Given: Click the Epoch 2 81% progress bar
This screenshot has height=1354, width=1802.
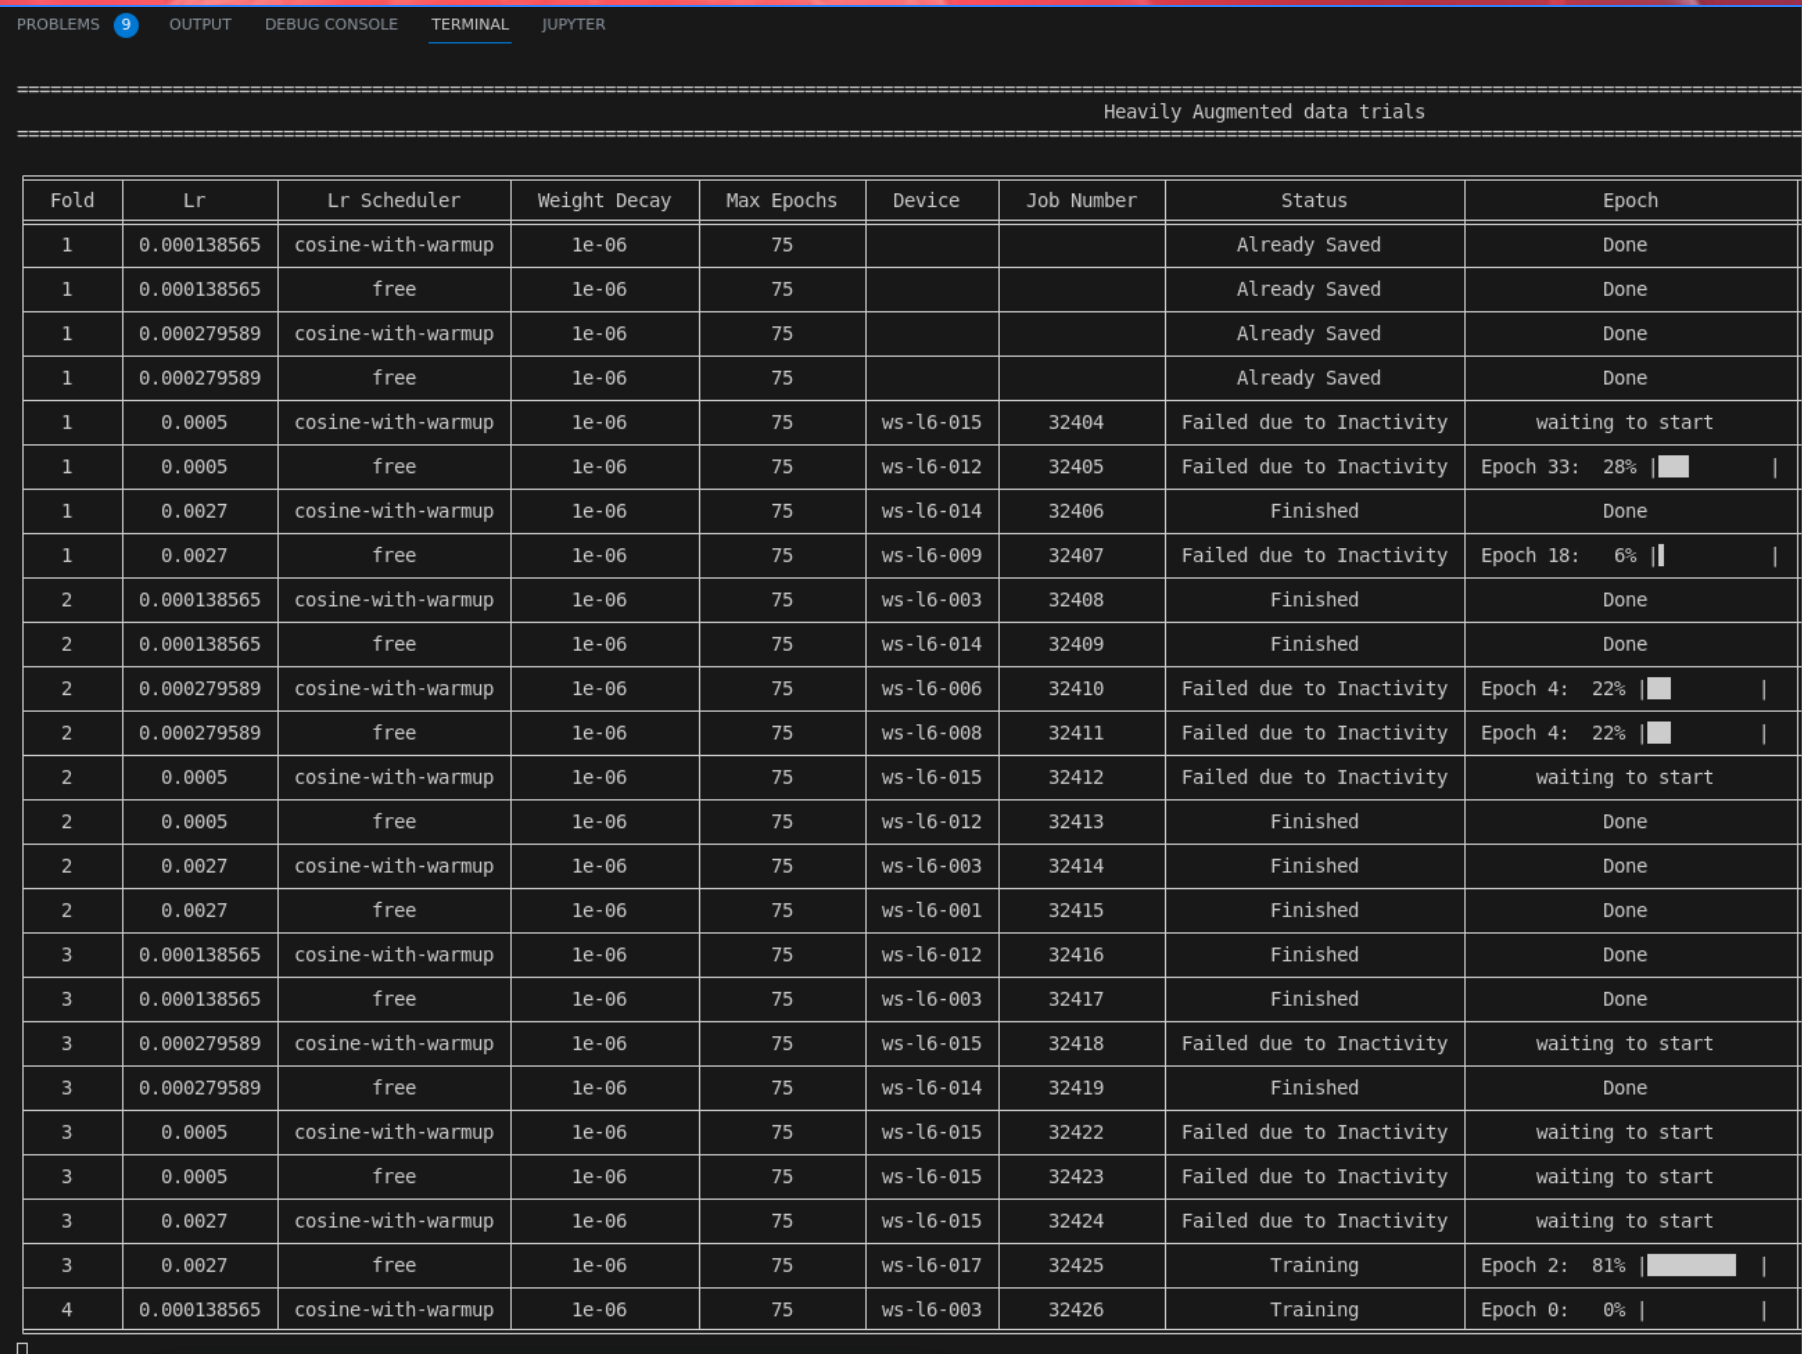Looking at the screenshot, I should [1703, 1265].
